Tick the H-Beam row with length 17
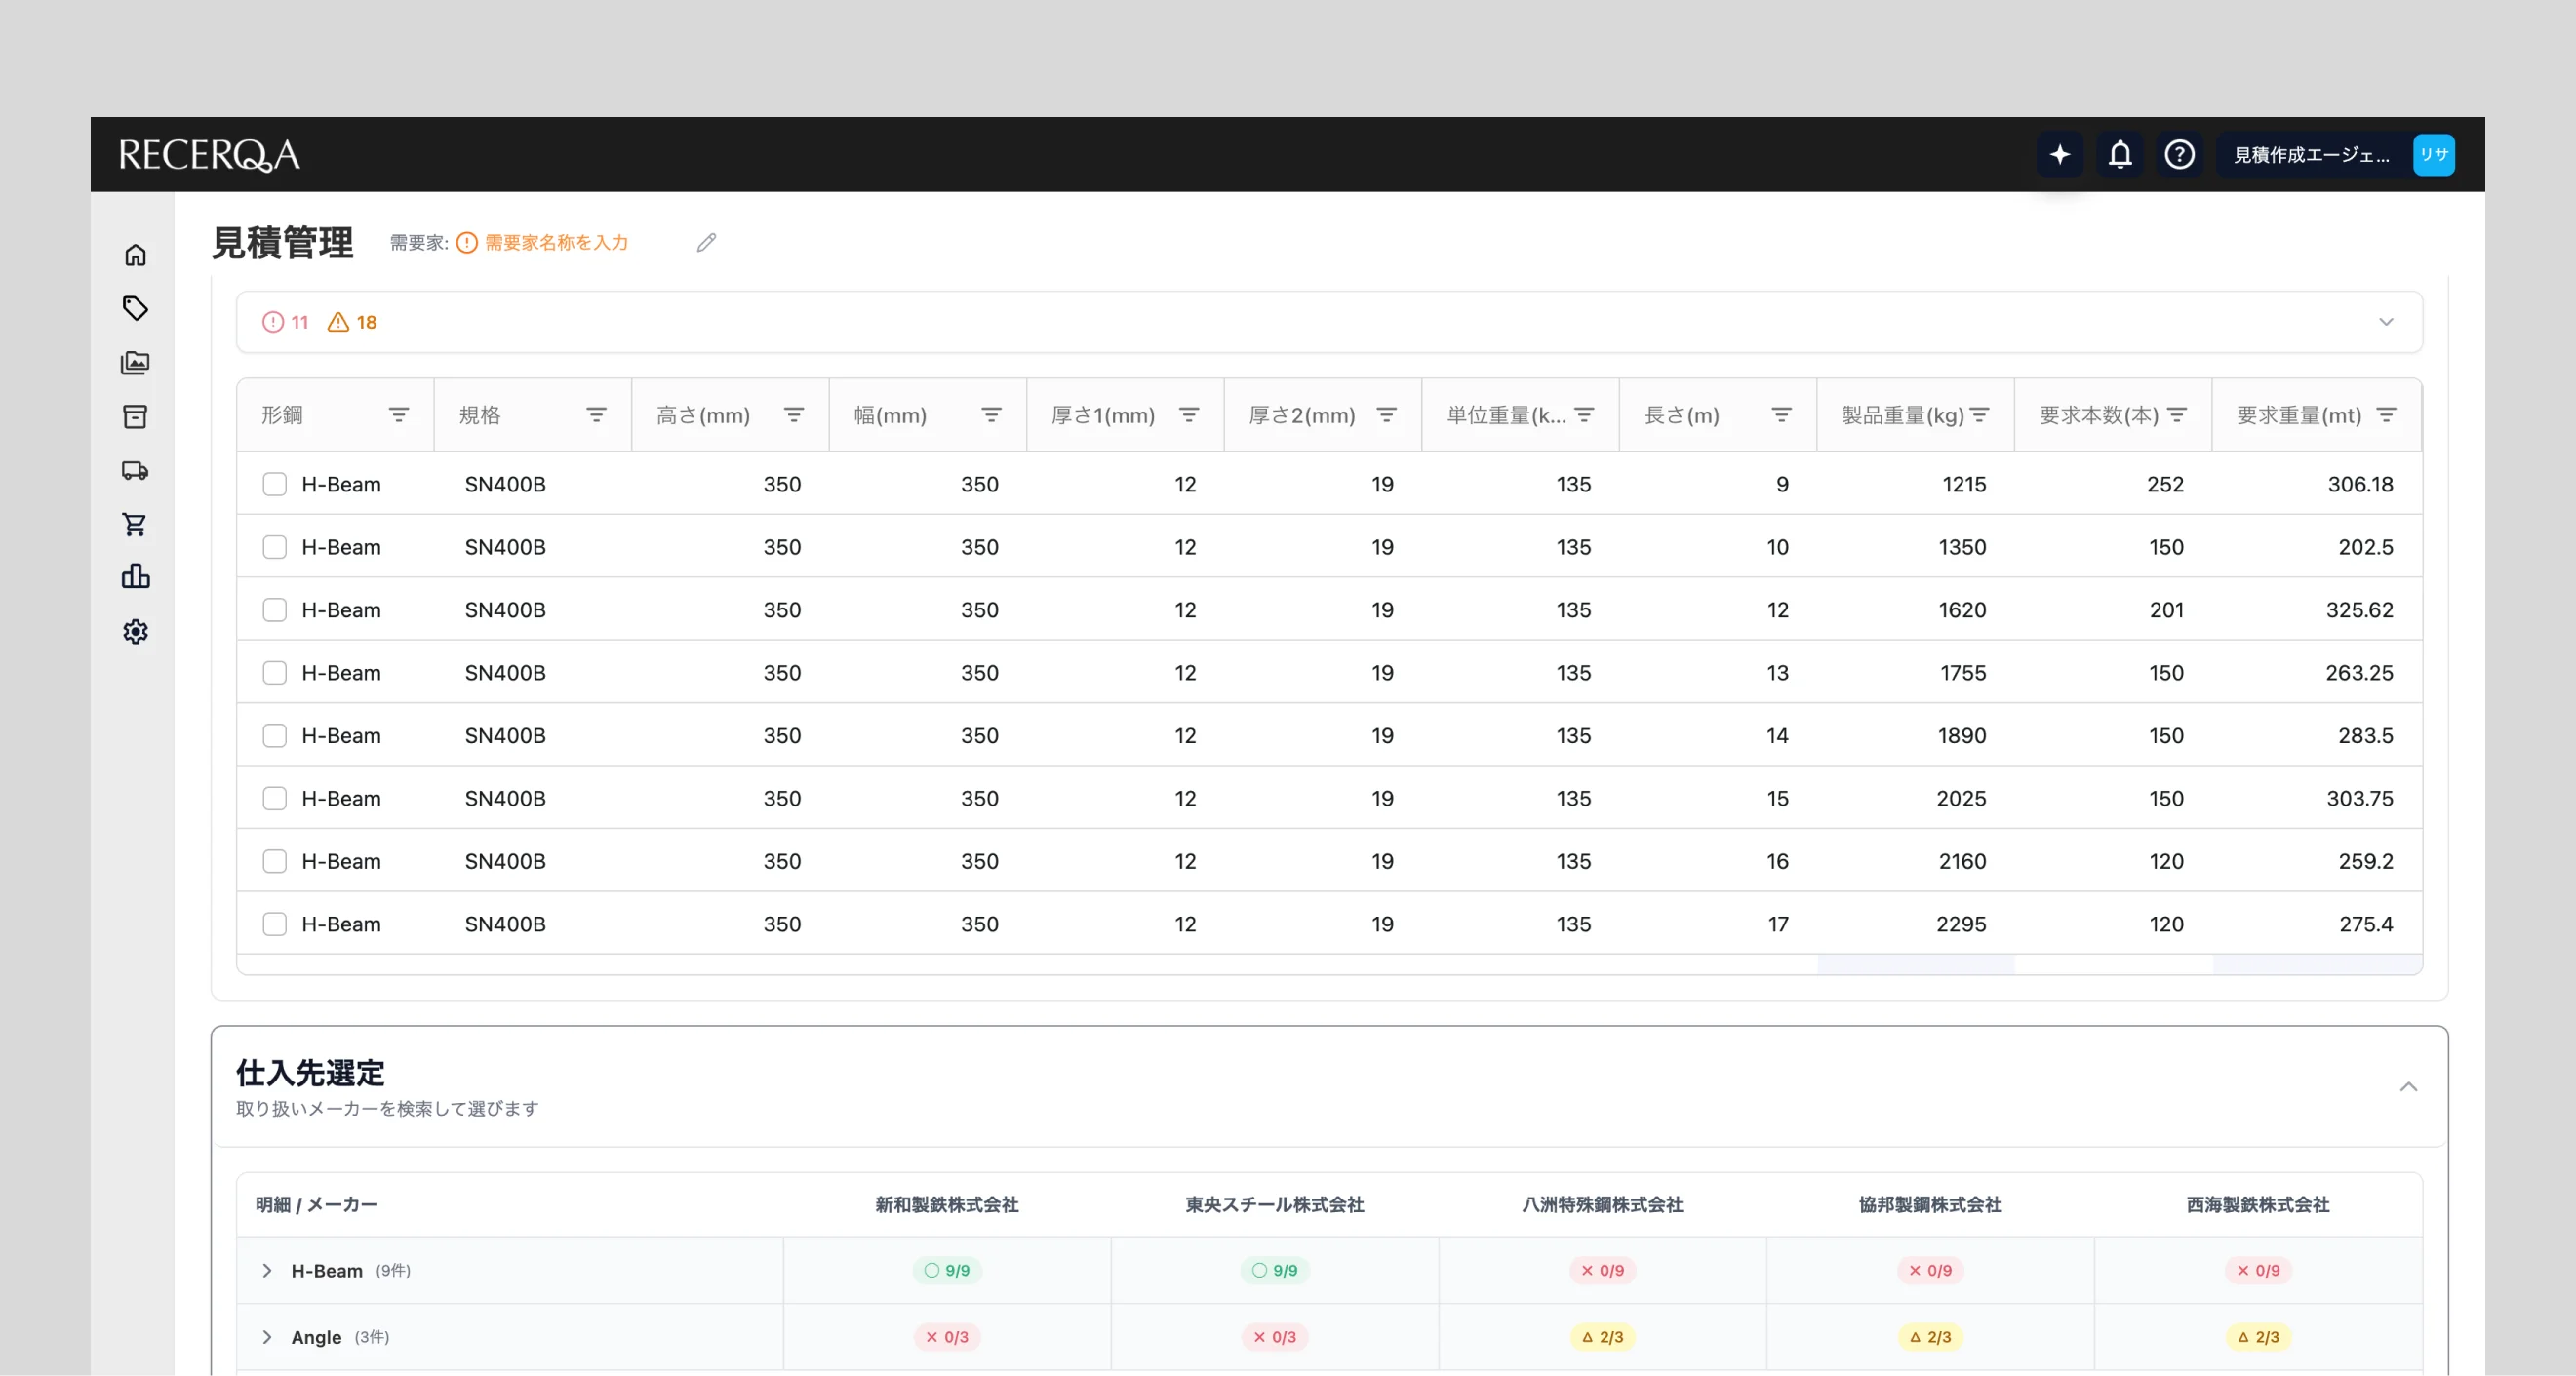 click(x=274, y=924)
